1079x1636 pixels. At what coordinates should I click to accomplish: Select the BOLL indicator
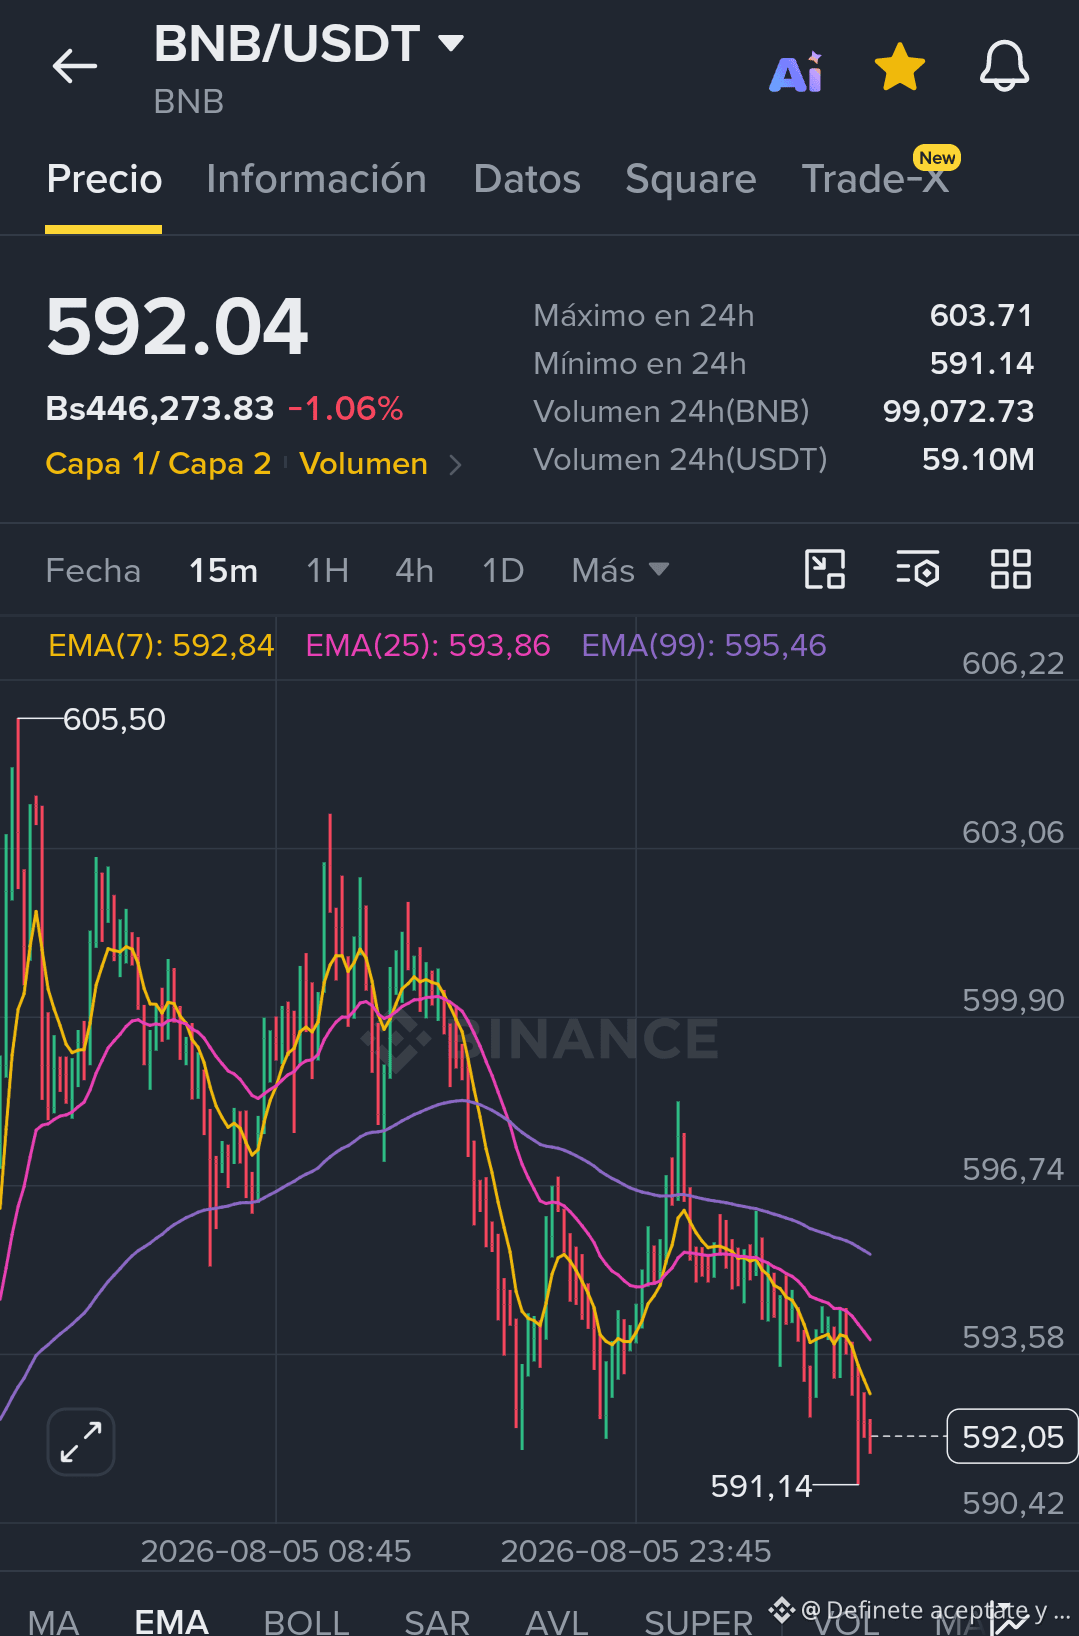[306, 1620]
